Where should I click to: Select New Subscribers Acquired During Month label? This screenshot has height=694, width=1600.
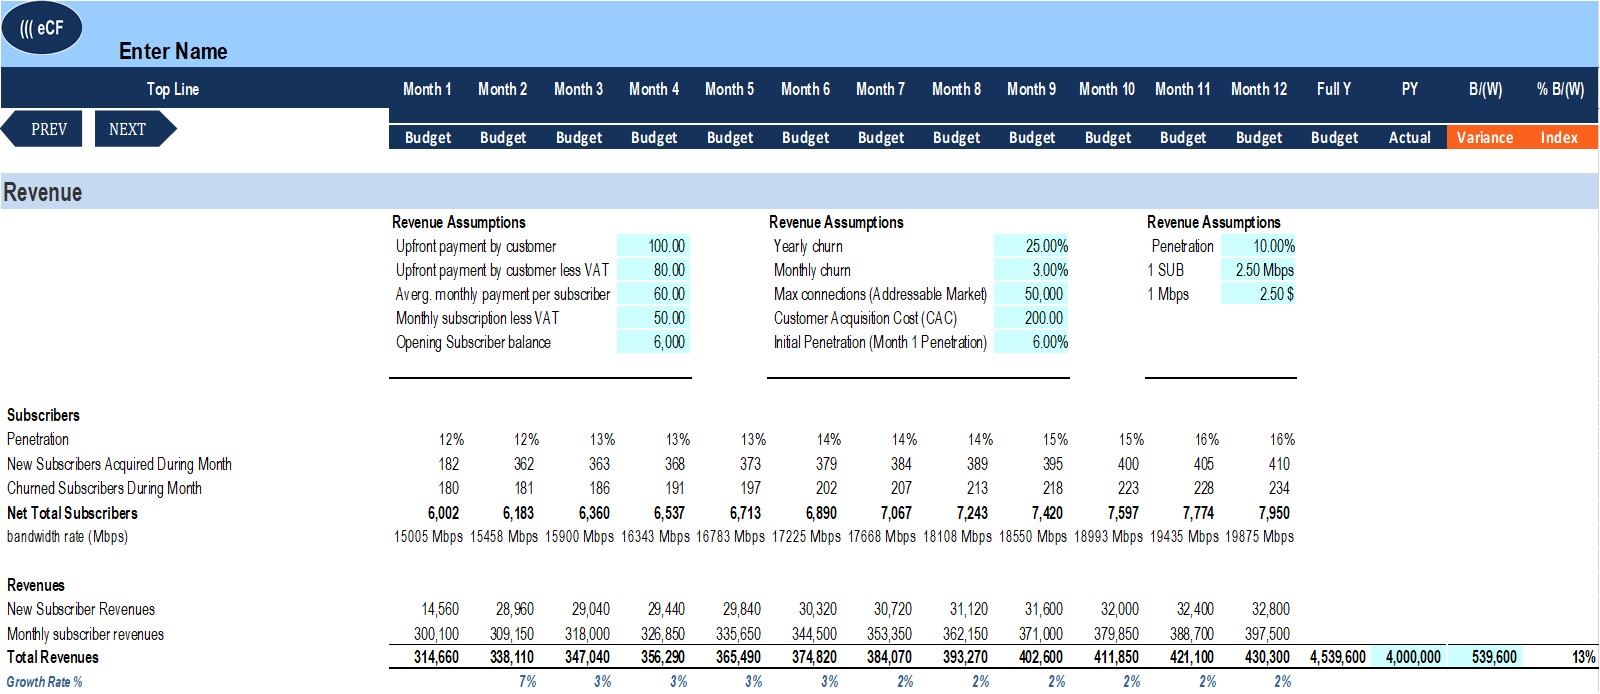click(119, 464)
